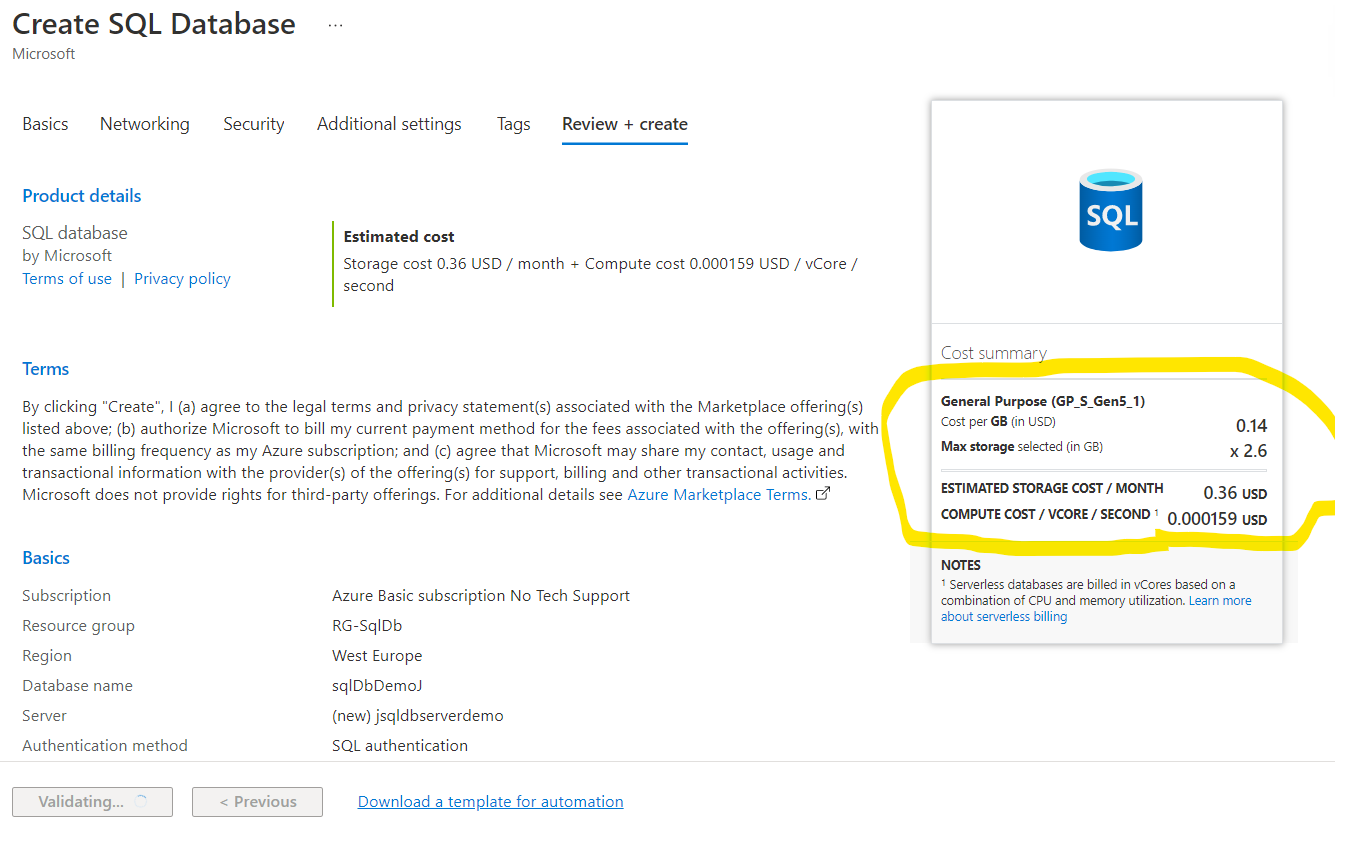This screenshot has height=841, width=1355.
Task: Click the SQL authentication value
Action: coord(400,746)
